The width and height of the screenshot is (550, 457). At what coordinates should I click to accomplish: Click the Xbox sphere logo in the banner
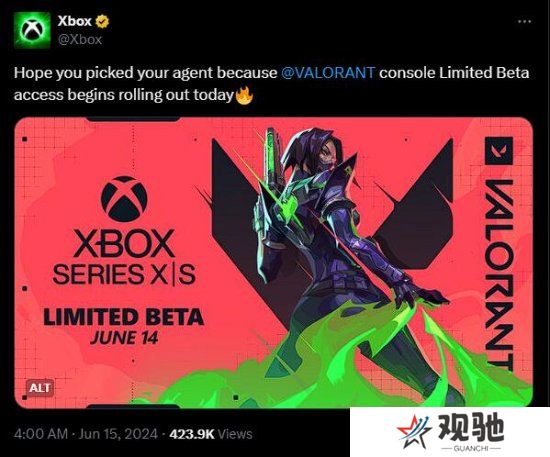click(x=124, y=199)
